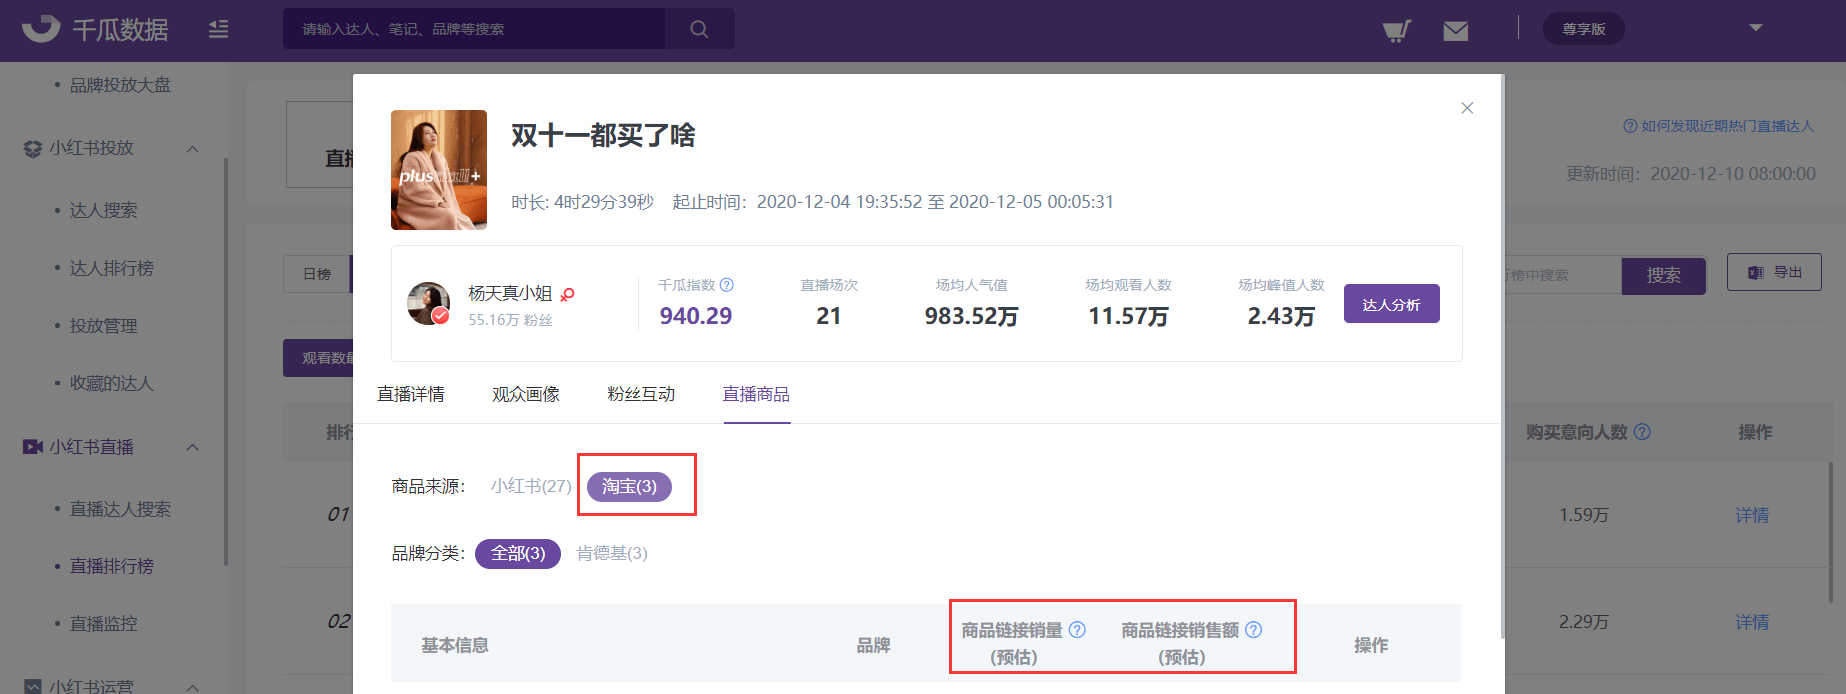The width and height of the screenshot is (1846, 694).
Task: Click the live title 双十一都买了啥
Action: click(603, 135)
